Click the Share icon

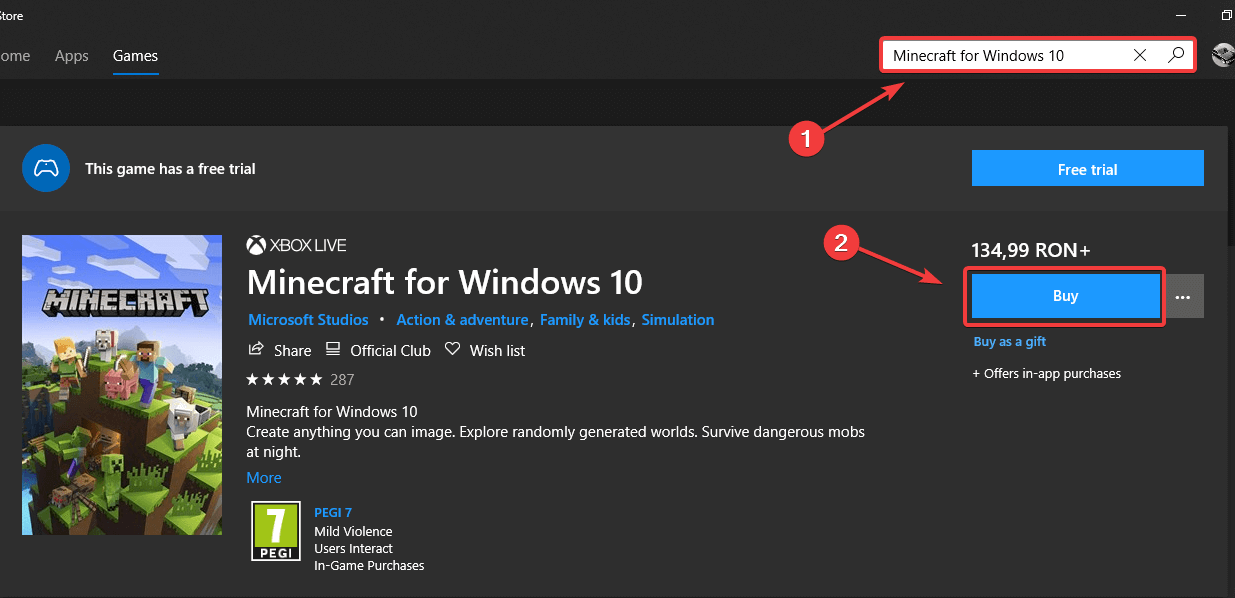256,350
